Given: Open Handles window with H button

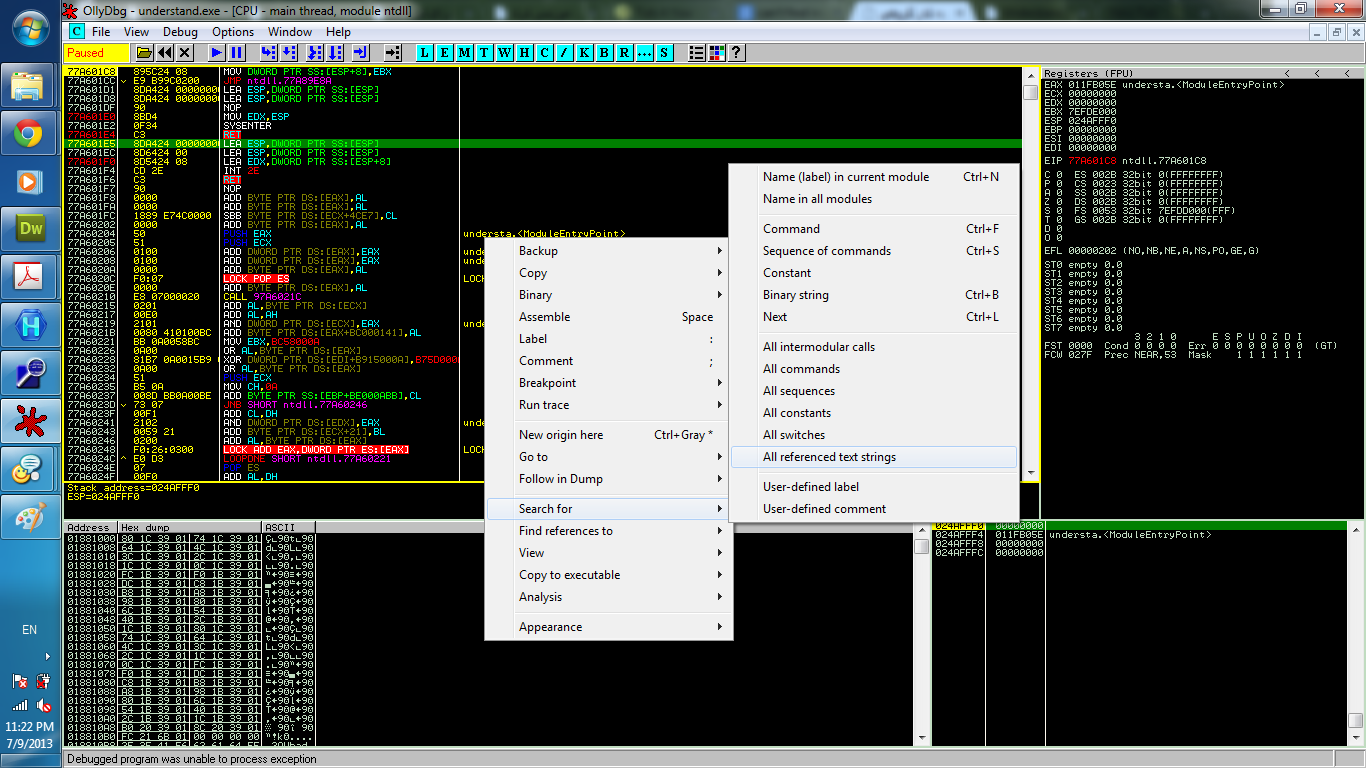Looking at the screenshot, I should [x=525, y=52].
